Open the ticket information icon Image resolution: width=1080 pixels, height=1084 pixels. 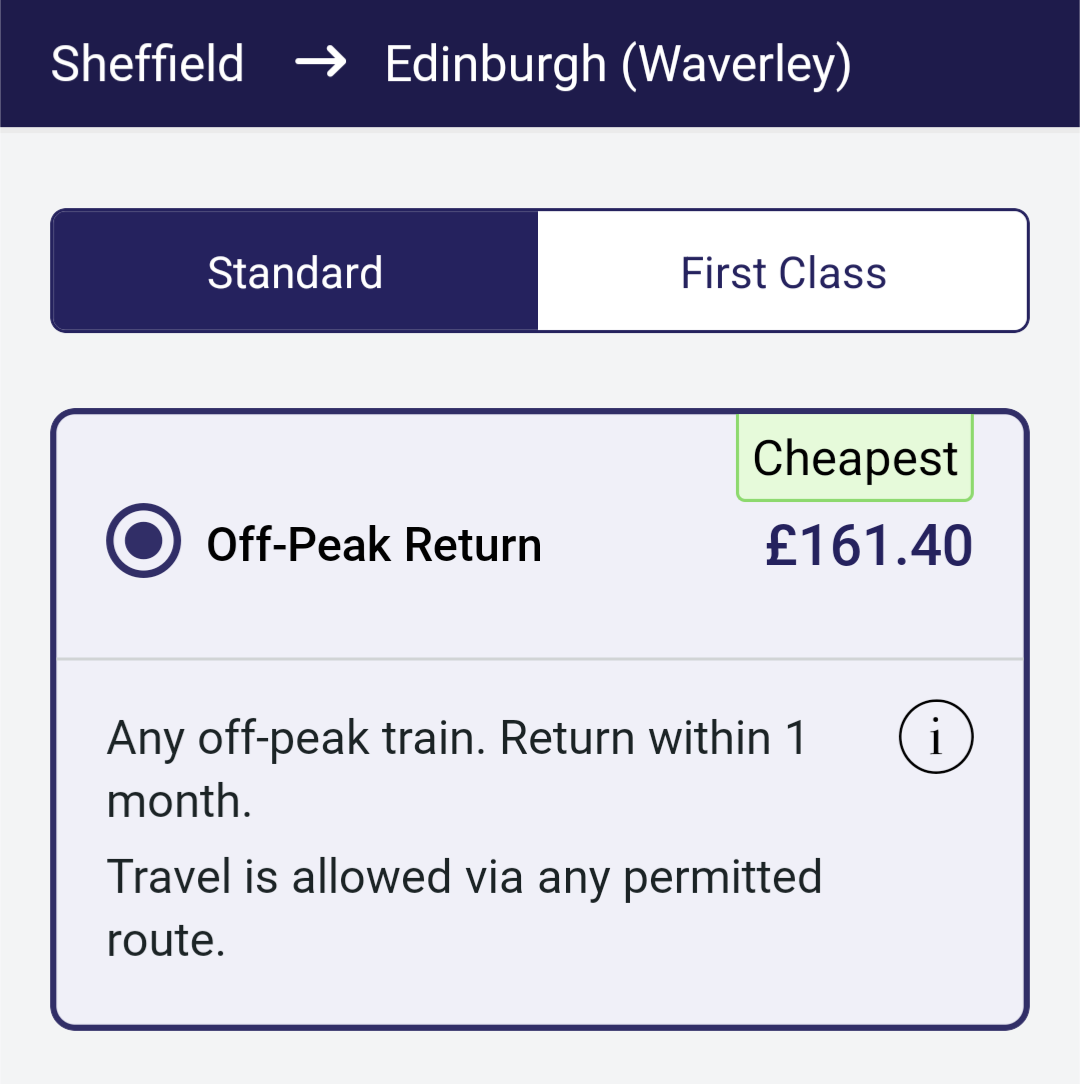click(936, 739)
